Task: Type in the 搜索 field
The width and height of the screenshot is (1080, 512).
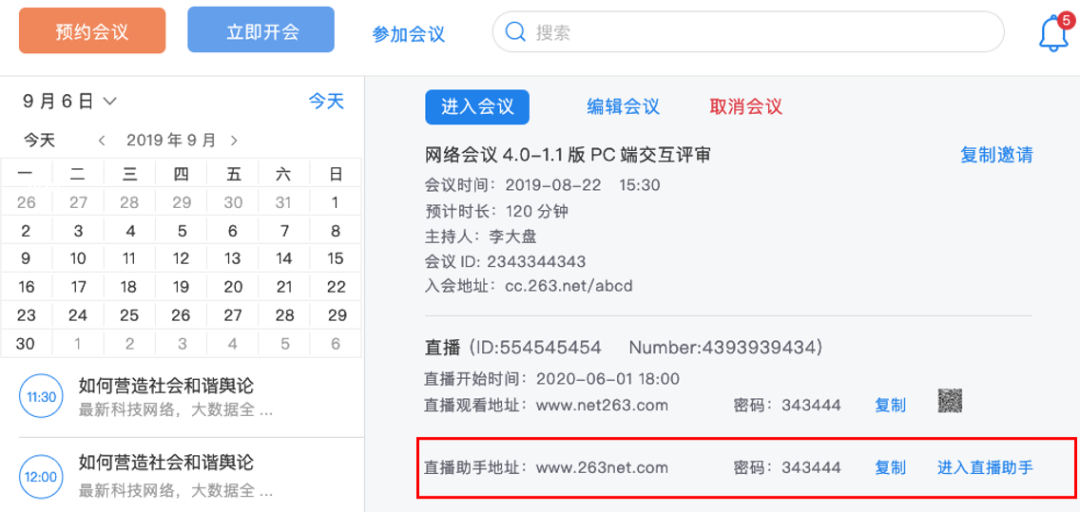Action: click(760, 32)
